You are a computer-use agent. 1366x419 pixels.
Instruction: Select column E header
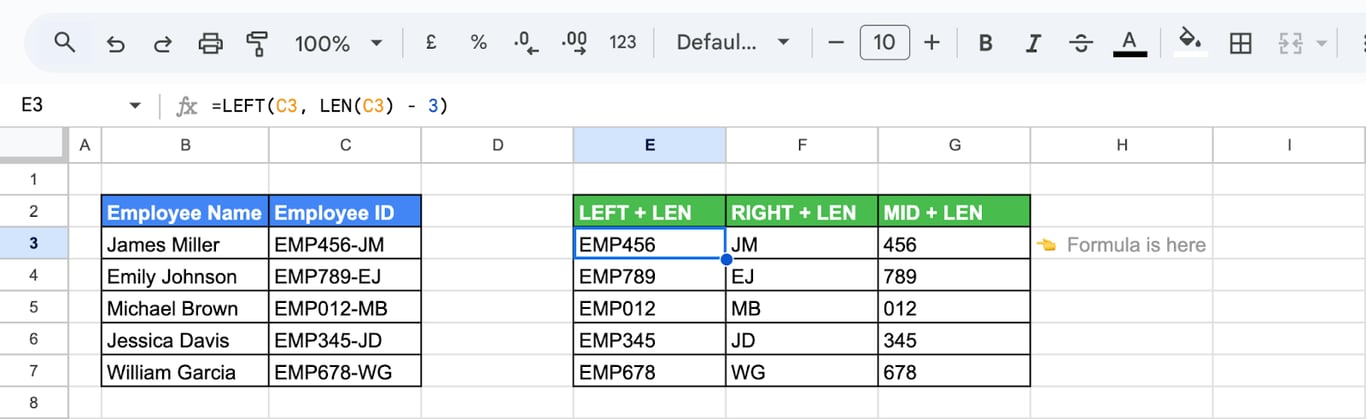point(650,145)
